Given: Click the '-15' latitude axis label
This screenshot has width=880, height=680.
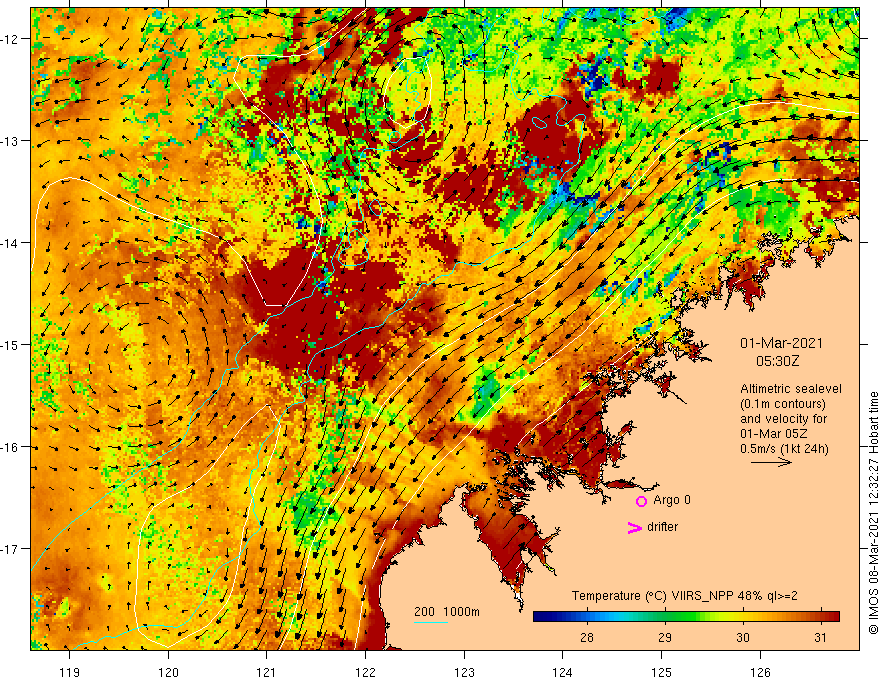Looking at the screenshot, I should [10, 344].
